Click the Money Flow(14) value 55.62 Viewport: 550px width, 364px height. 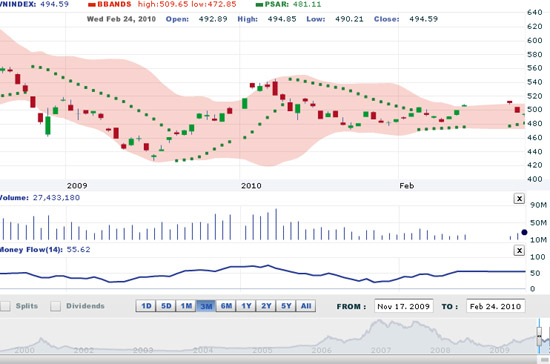tap(79, 249)
